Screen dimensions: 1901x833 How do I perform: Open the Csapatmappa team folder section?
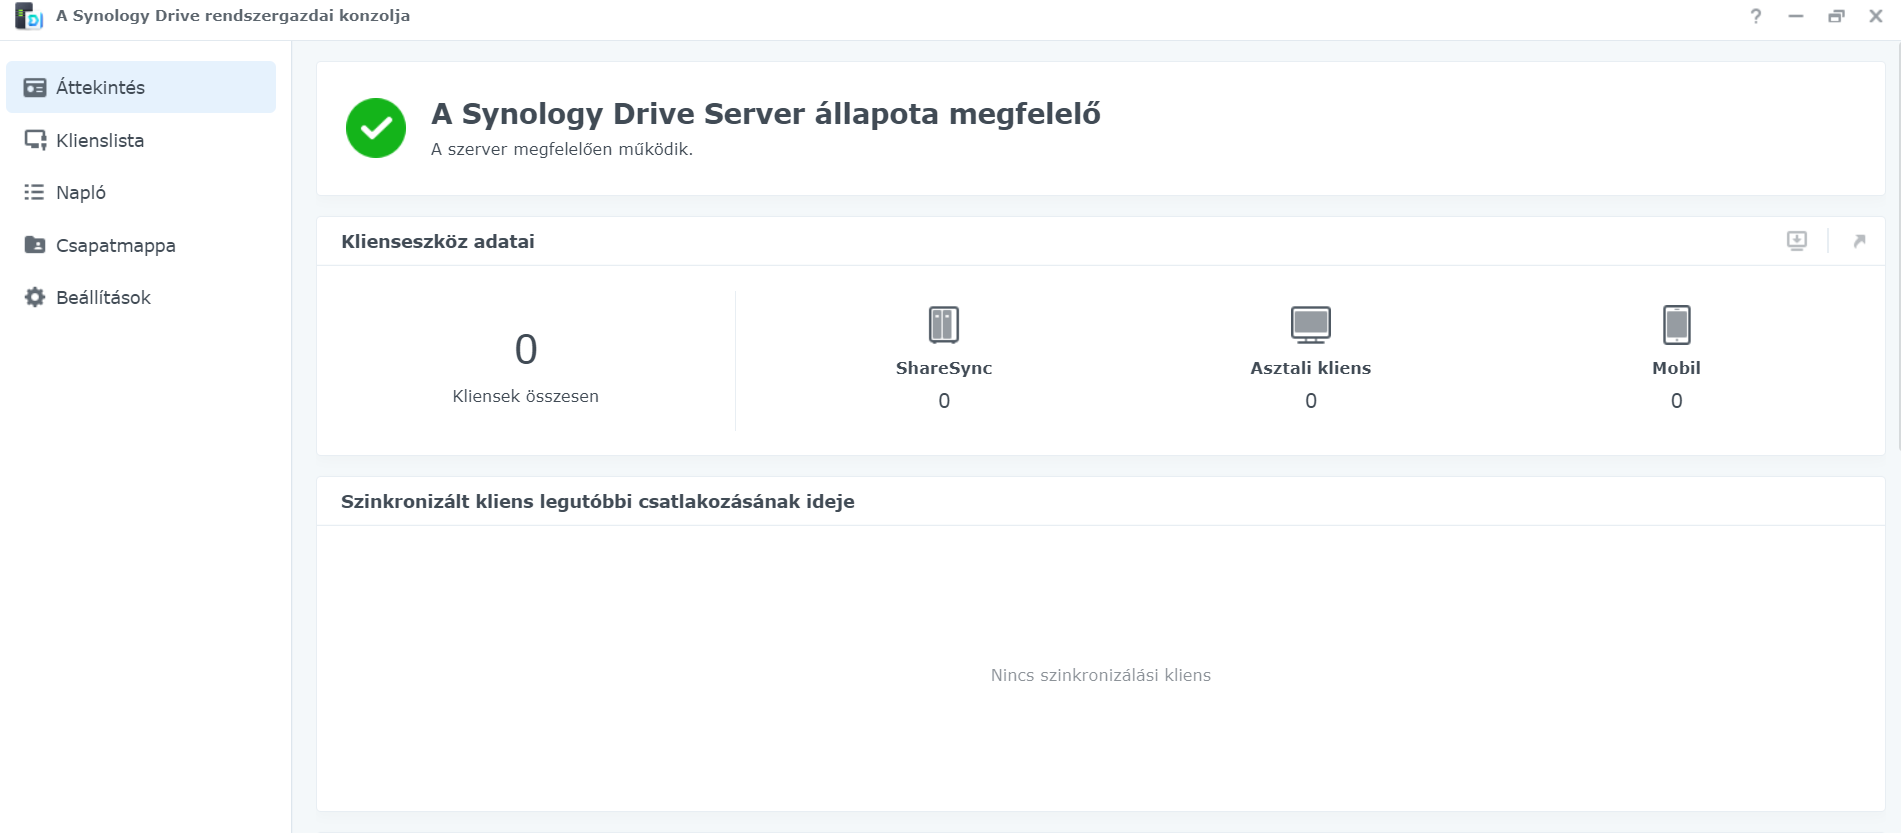(141, 245)
